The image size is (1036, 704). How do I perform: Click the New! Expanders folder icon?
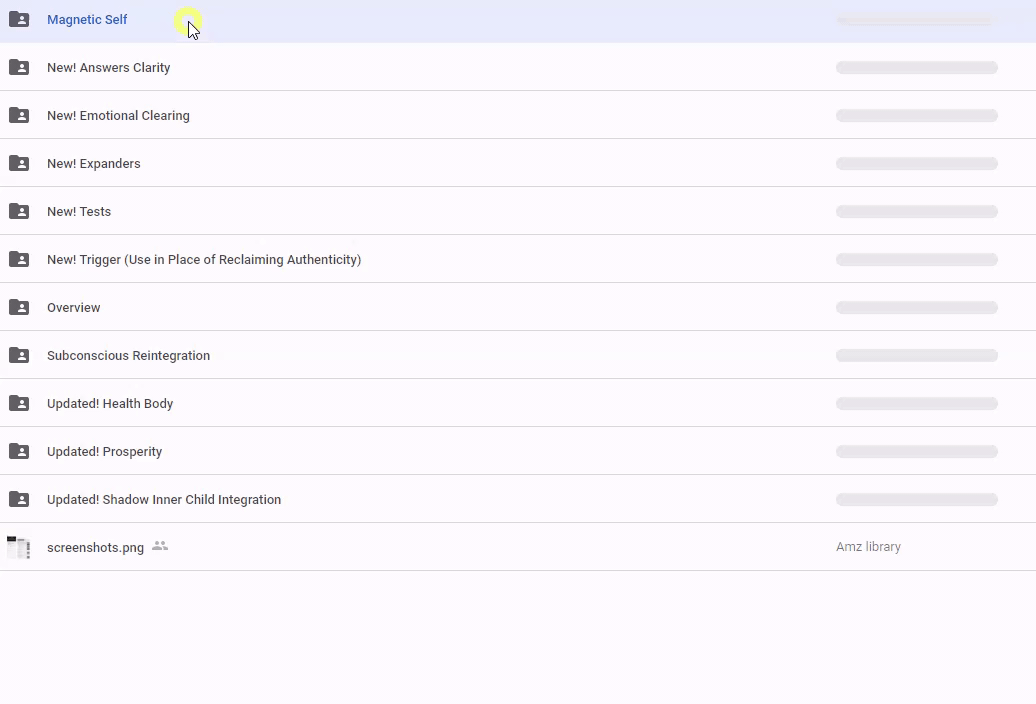pyautogui.click(x=19, y=163)
